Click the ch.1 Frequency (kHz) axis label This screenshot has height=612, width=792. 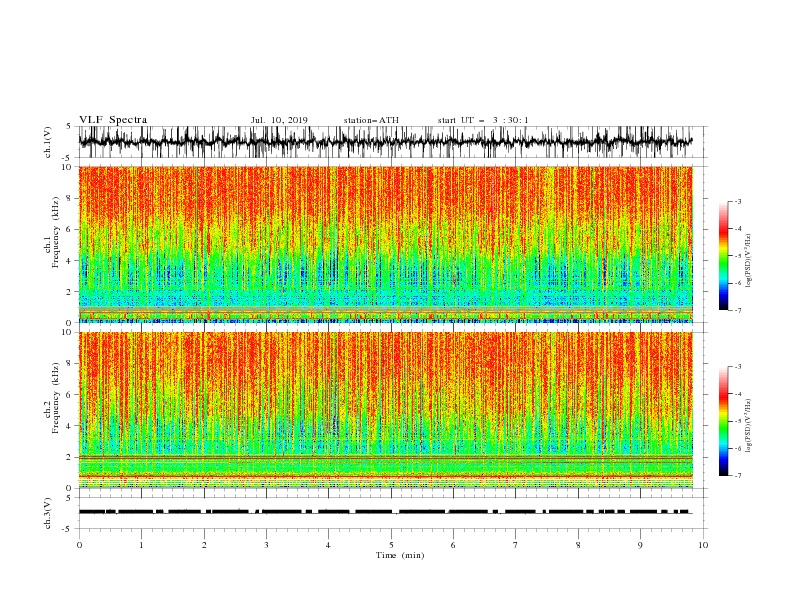[52, 233]
